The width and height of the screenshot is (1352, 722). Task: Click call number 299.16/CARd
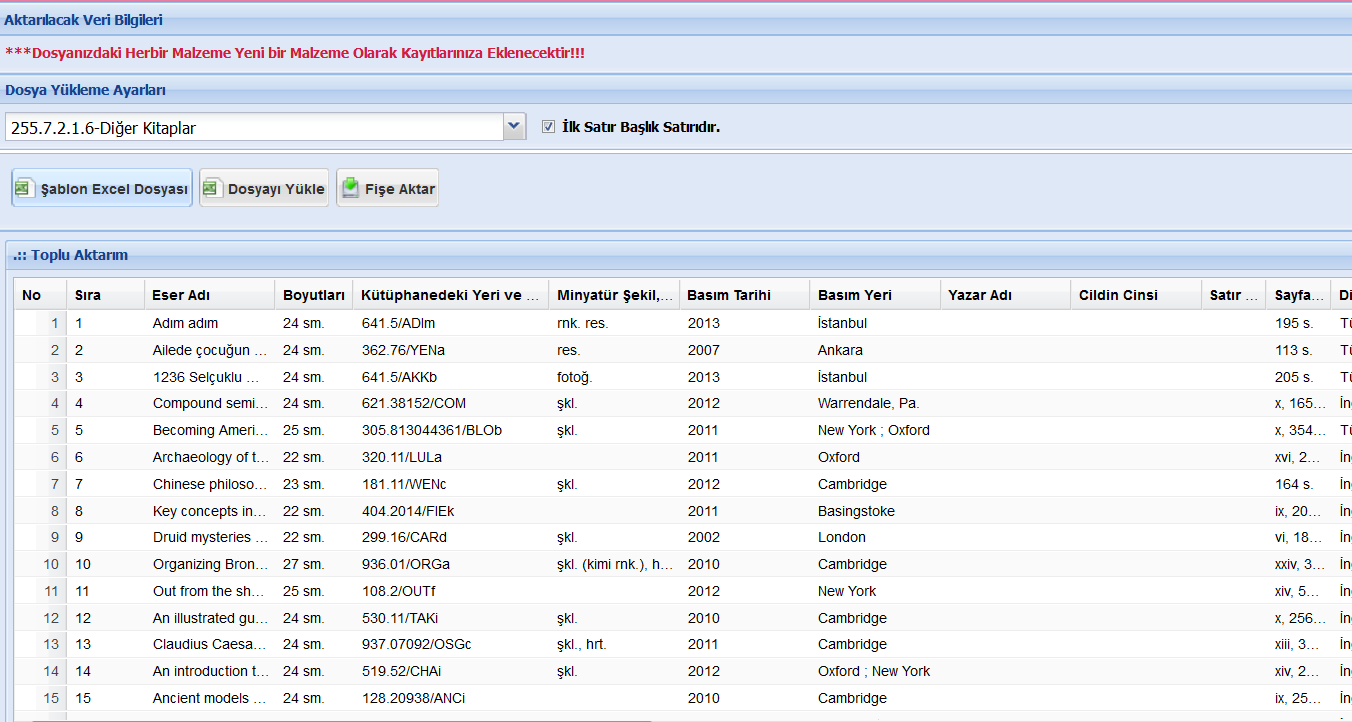pyautogui.click(x=404, y=537)
